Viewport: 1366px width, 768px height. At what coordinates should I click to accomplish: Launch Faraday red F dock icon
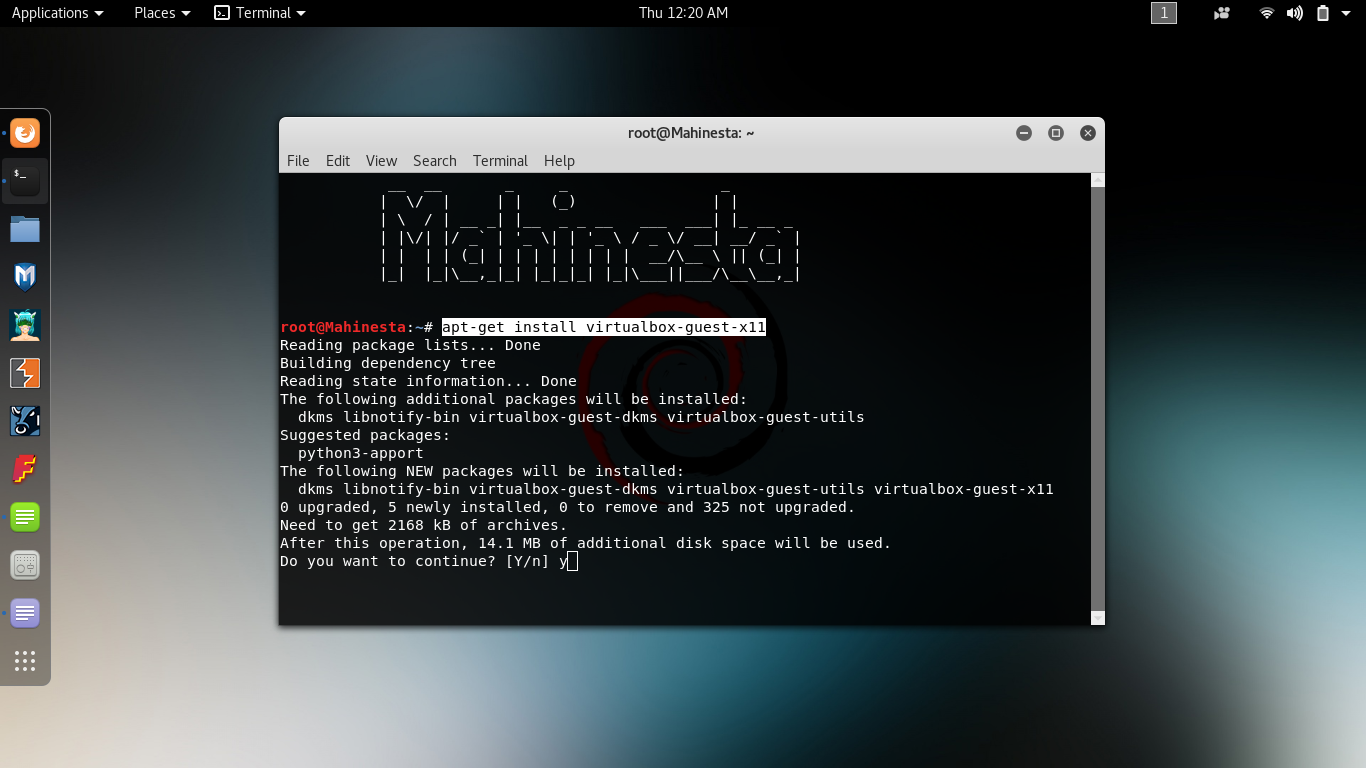[25, 469]
